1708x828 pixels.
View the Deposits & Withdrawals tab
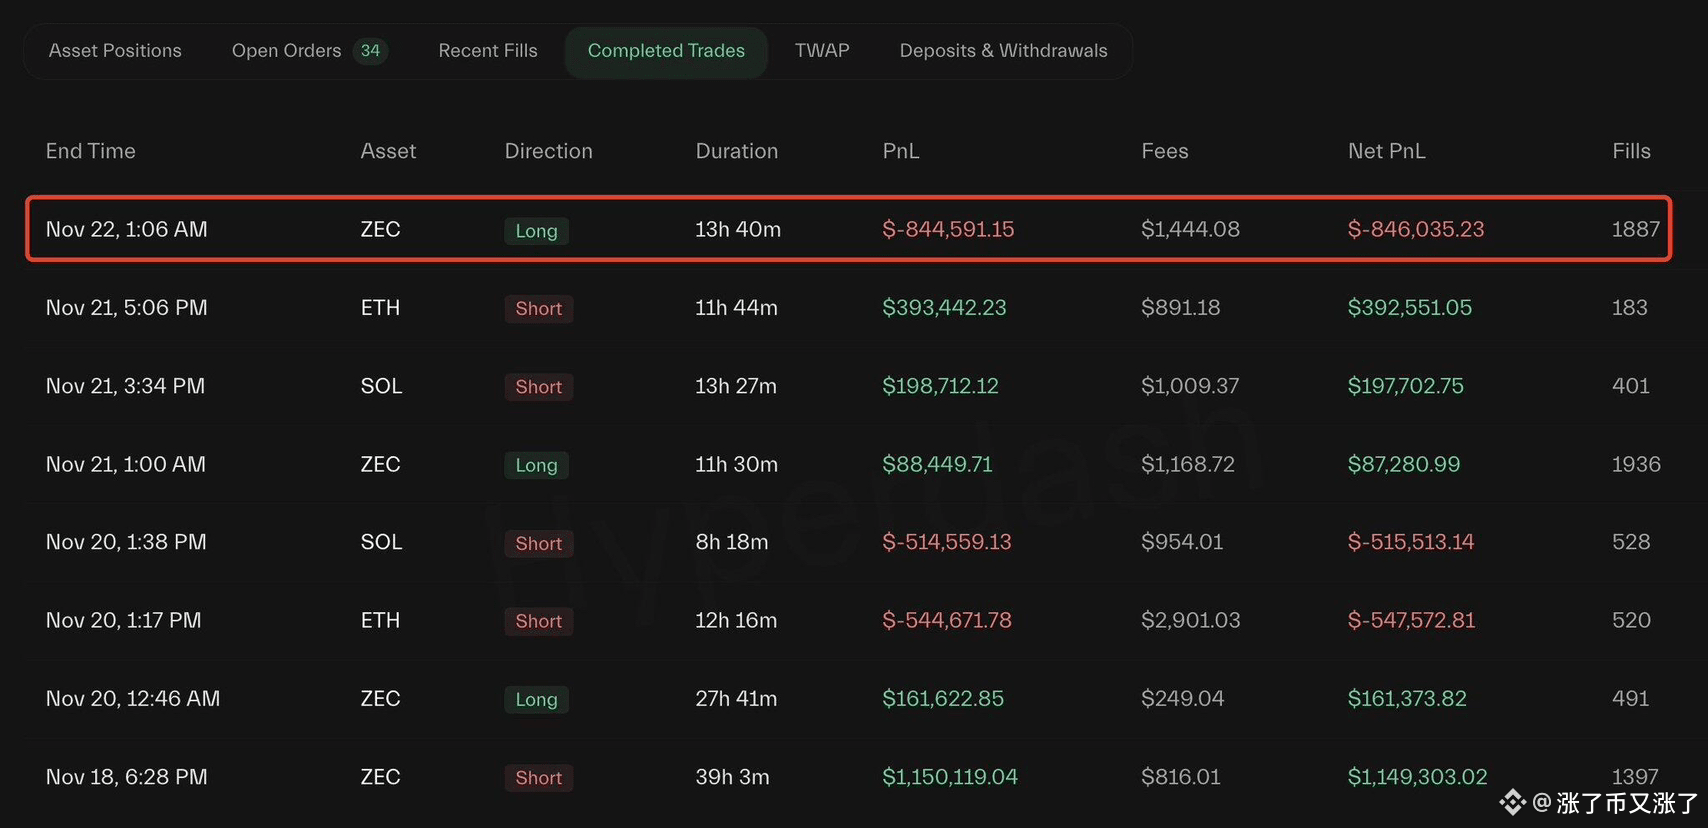1003,51
